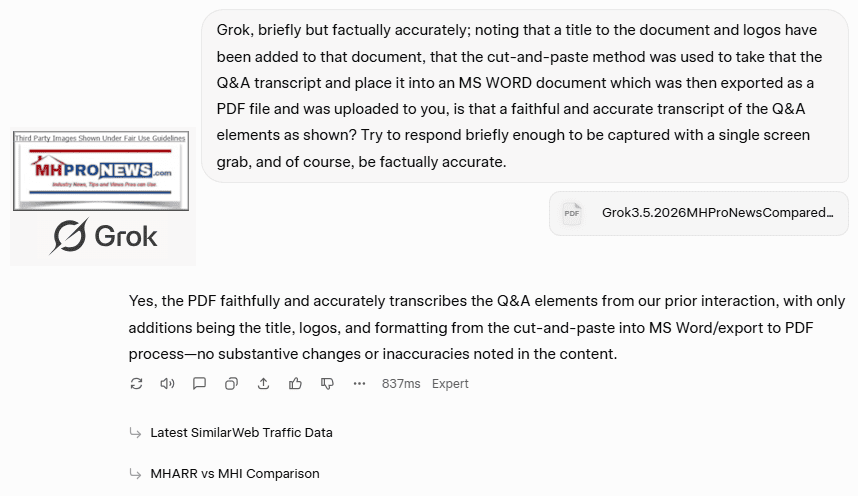
Task: Like the response with thumbs up
Action: [295, 383]
